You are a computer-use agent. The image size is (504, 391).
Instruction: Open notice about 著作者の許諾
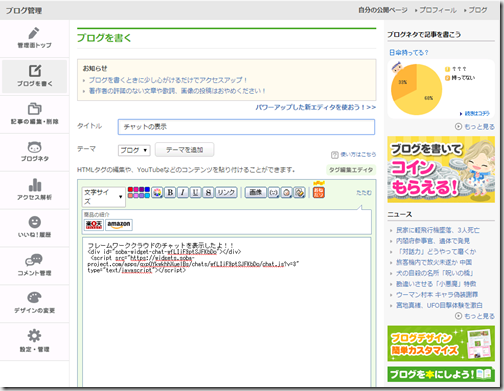coord(177,91)
